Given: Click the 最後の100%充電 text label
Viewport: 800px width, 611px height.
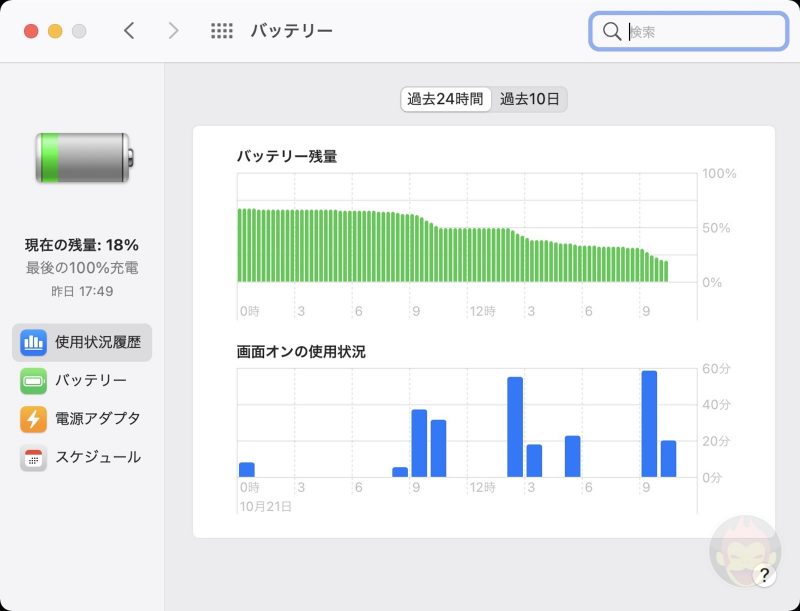Looking at the screenshot, I should (80, 268).
